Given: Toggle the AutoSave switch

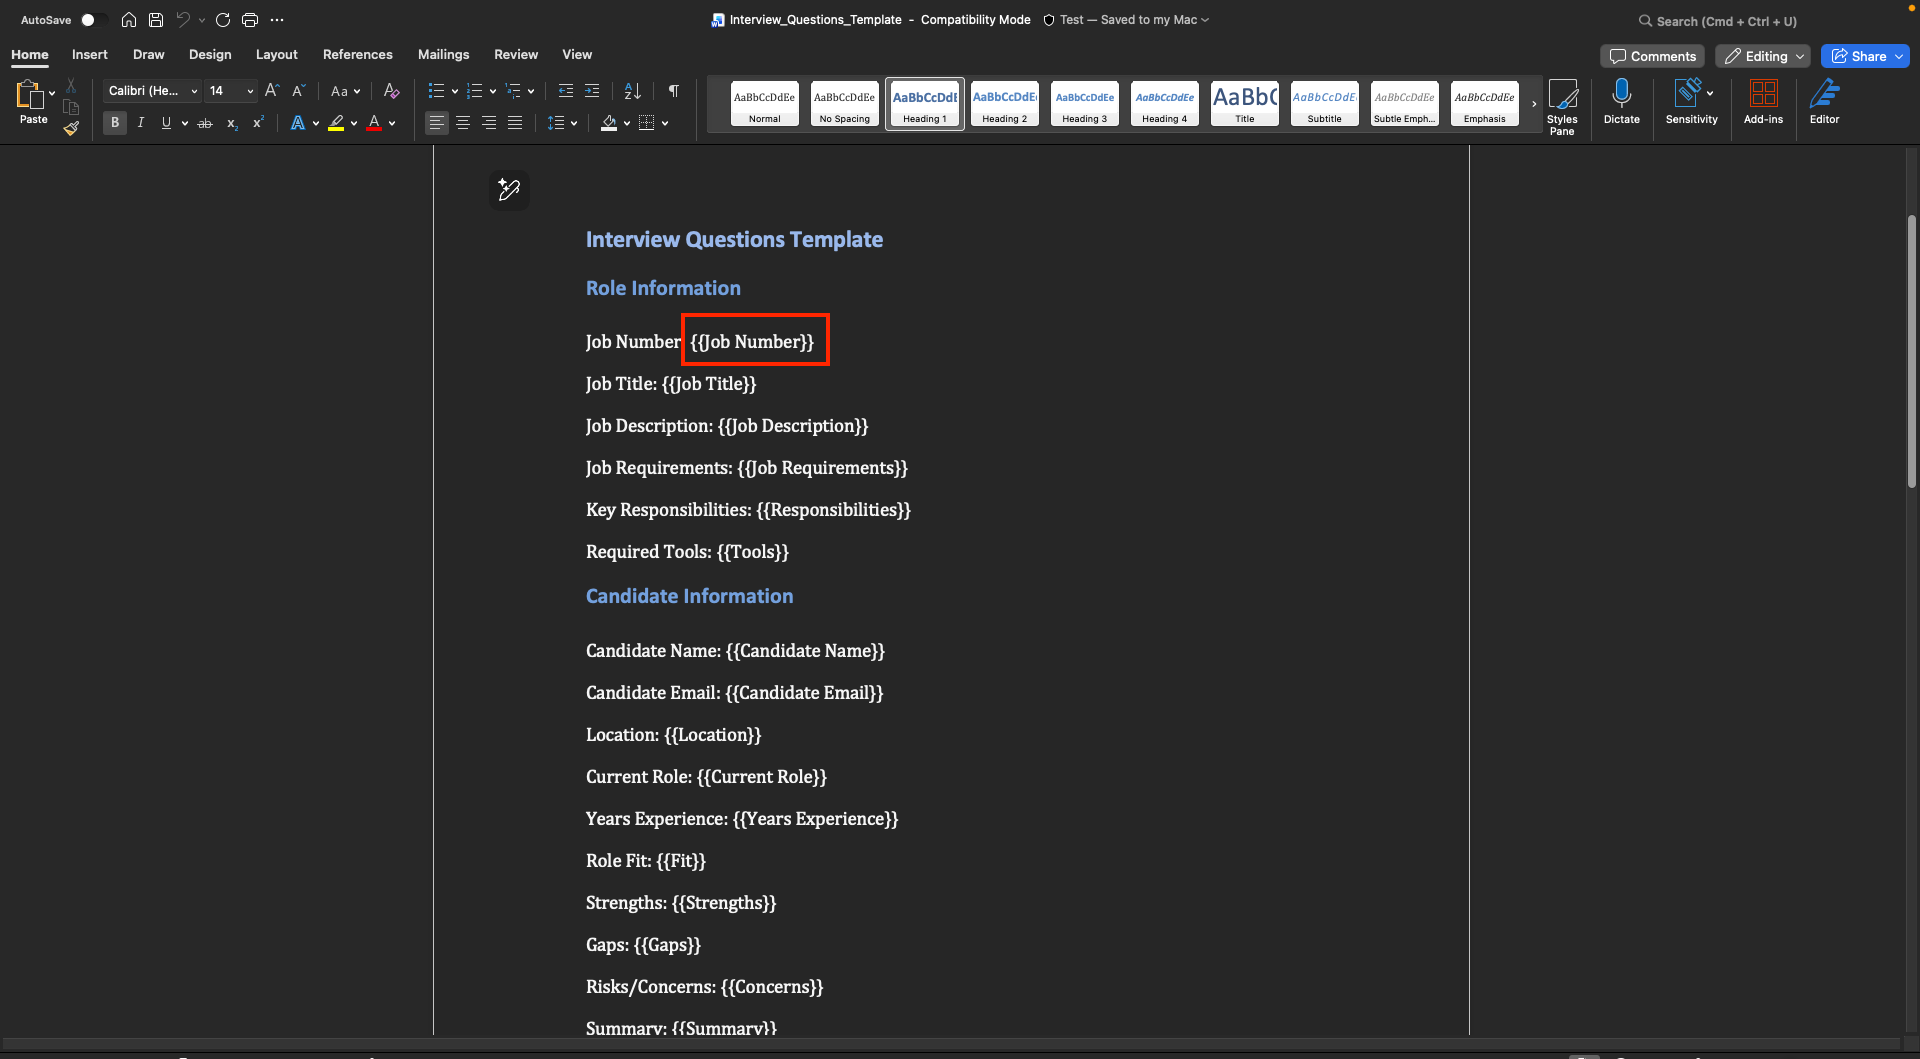Looking at the screenshot, I should 92,20.
